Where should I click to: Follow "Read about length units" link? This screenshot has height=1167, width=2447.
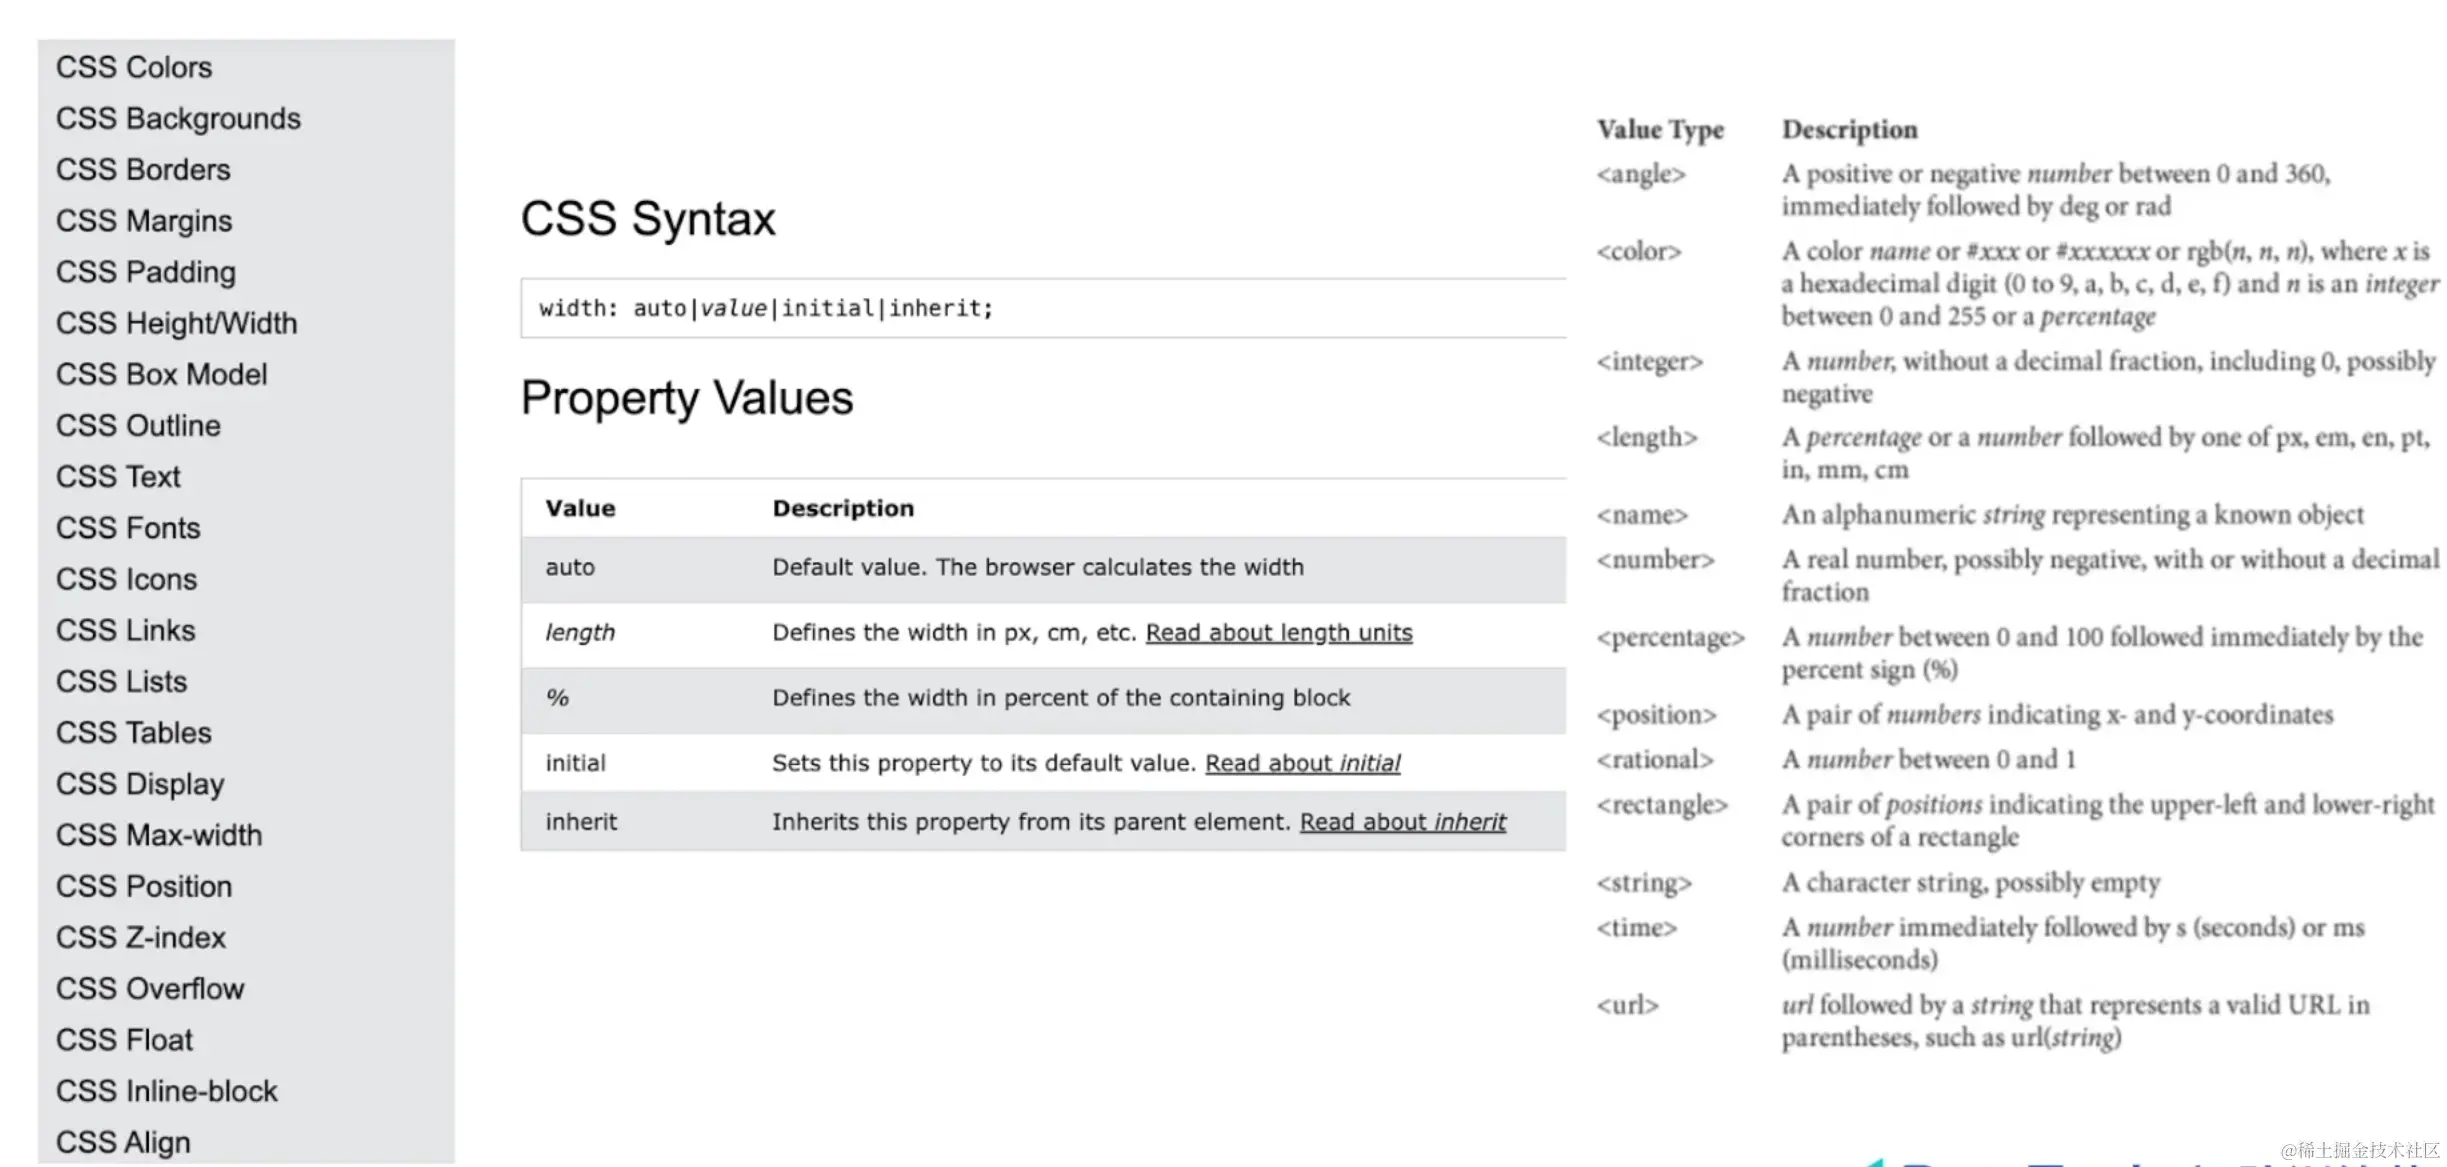1278,633
